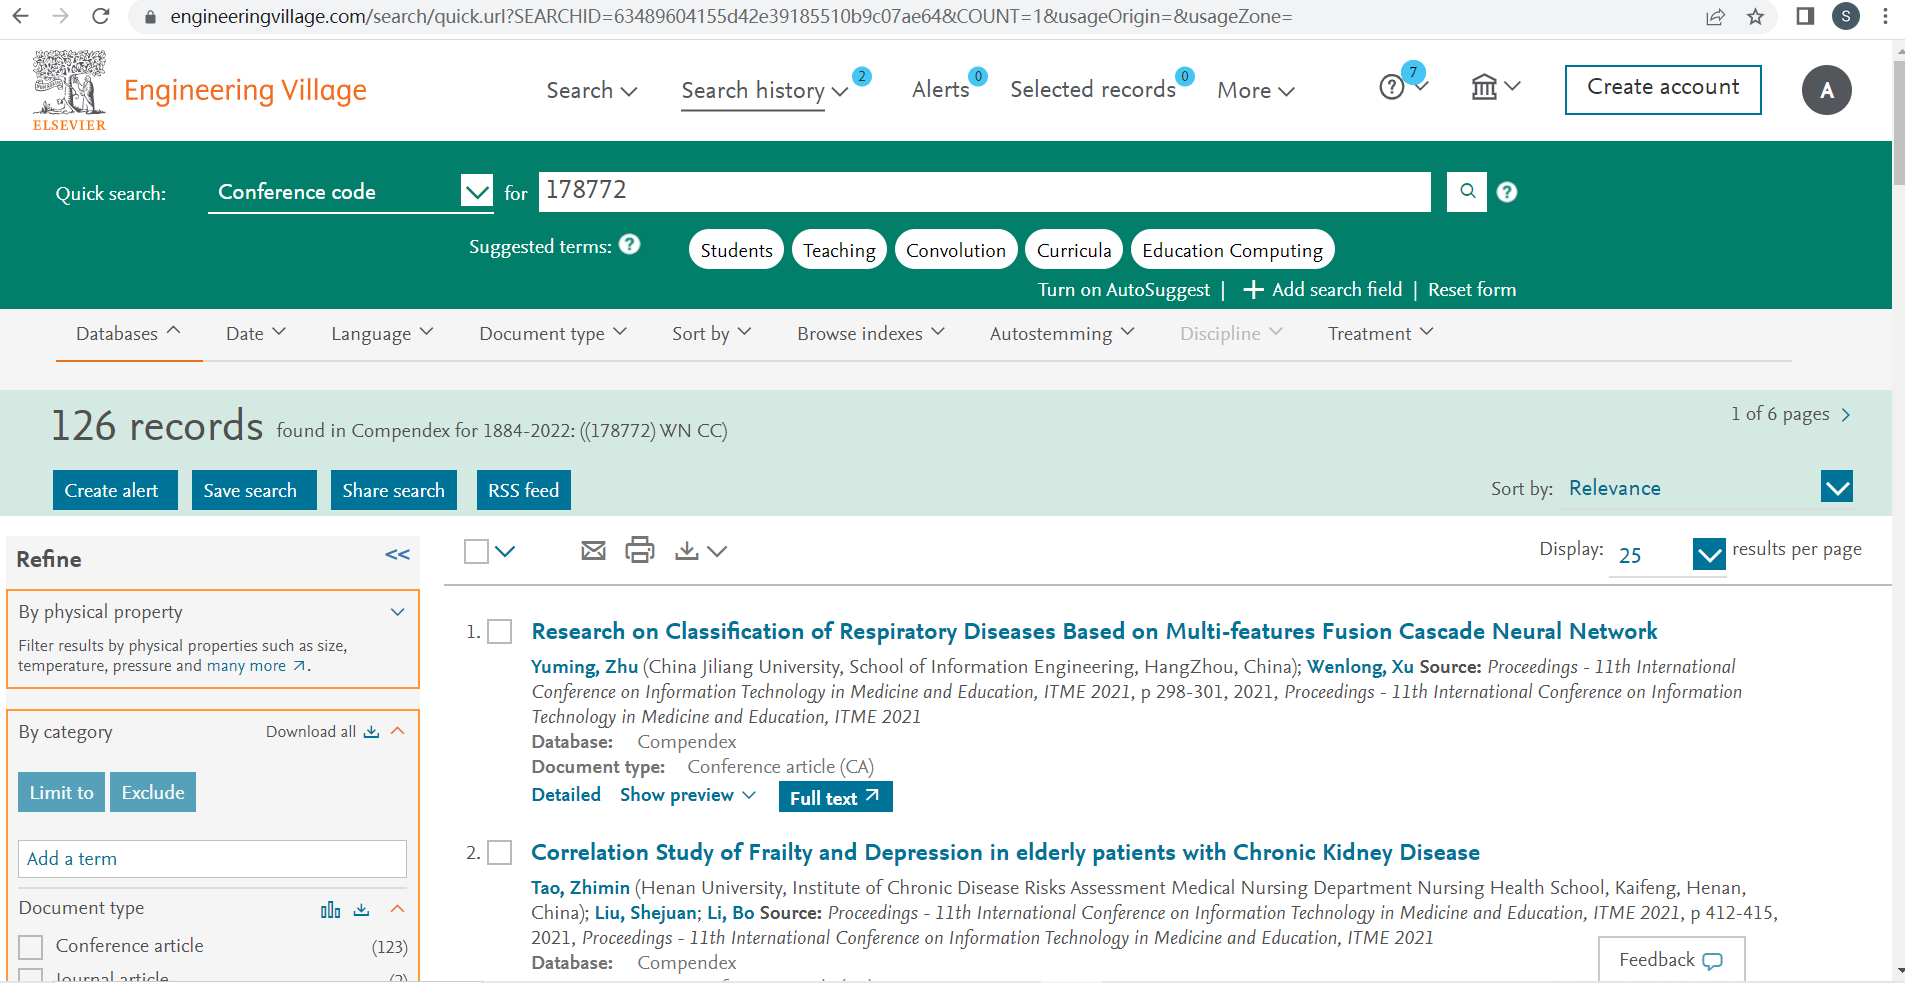Change results per page display dropdown
1905x983 pixels.
(1708, 553)
